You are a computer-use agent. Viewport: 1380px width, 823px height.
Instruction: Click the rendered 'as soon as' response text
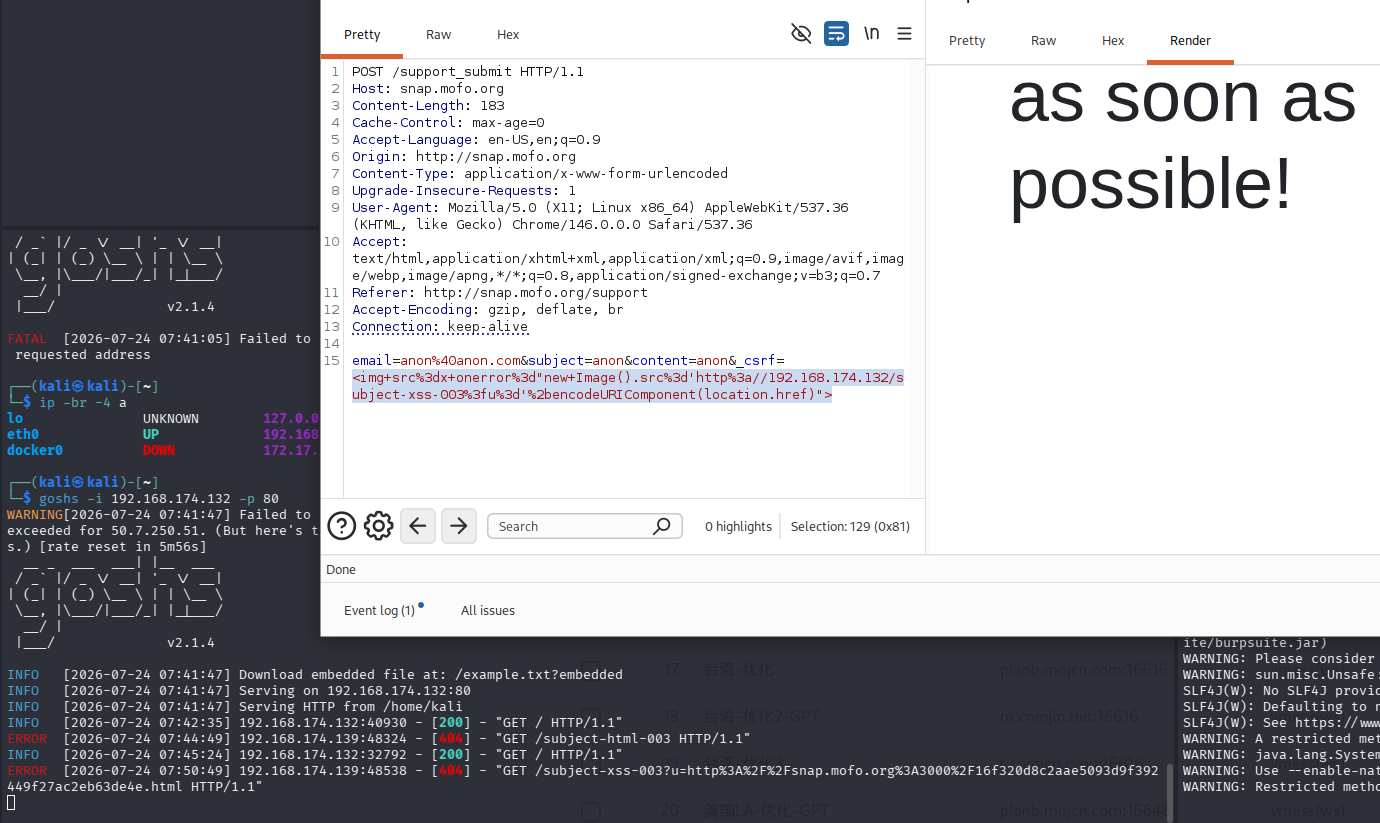(x=1183, y=98)
